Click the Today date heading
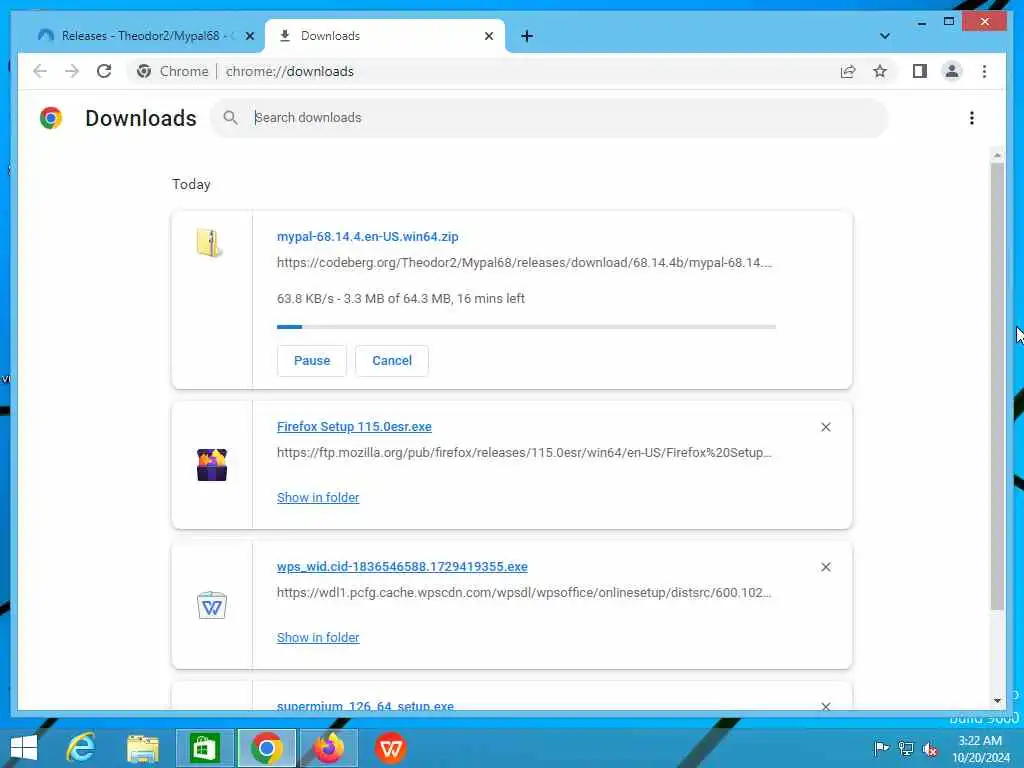 click(191, 184)
